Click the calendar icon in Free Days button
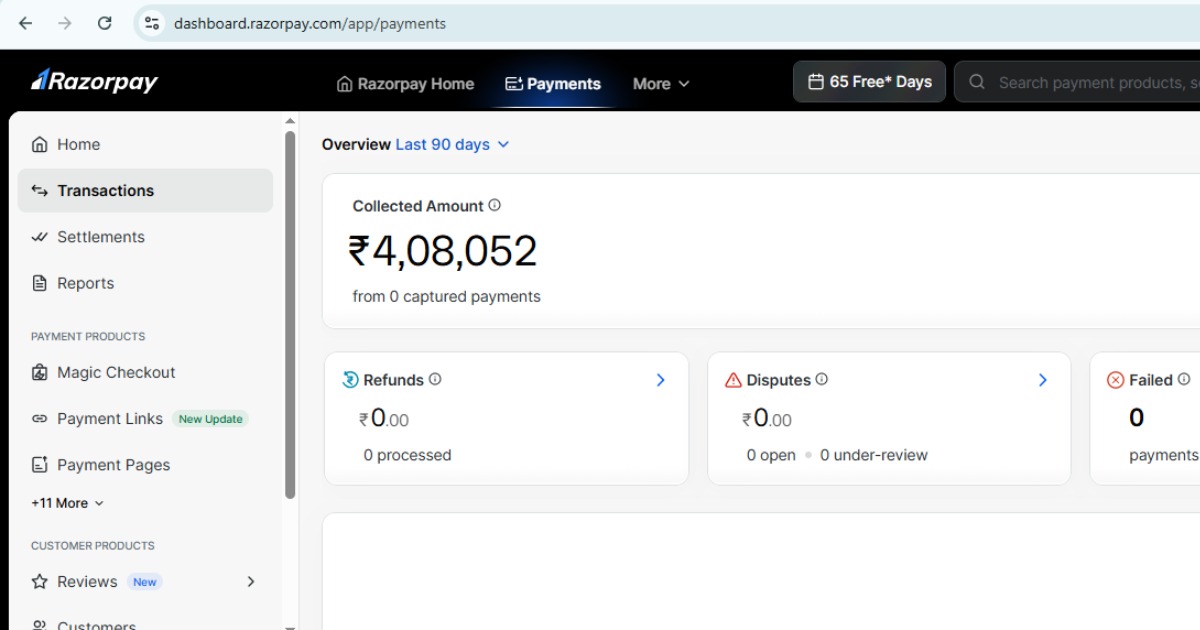Screen dimensions: 1200x630 tap(816, 82)
